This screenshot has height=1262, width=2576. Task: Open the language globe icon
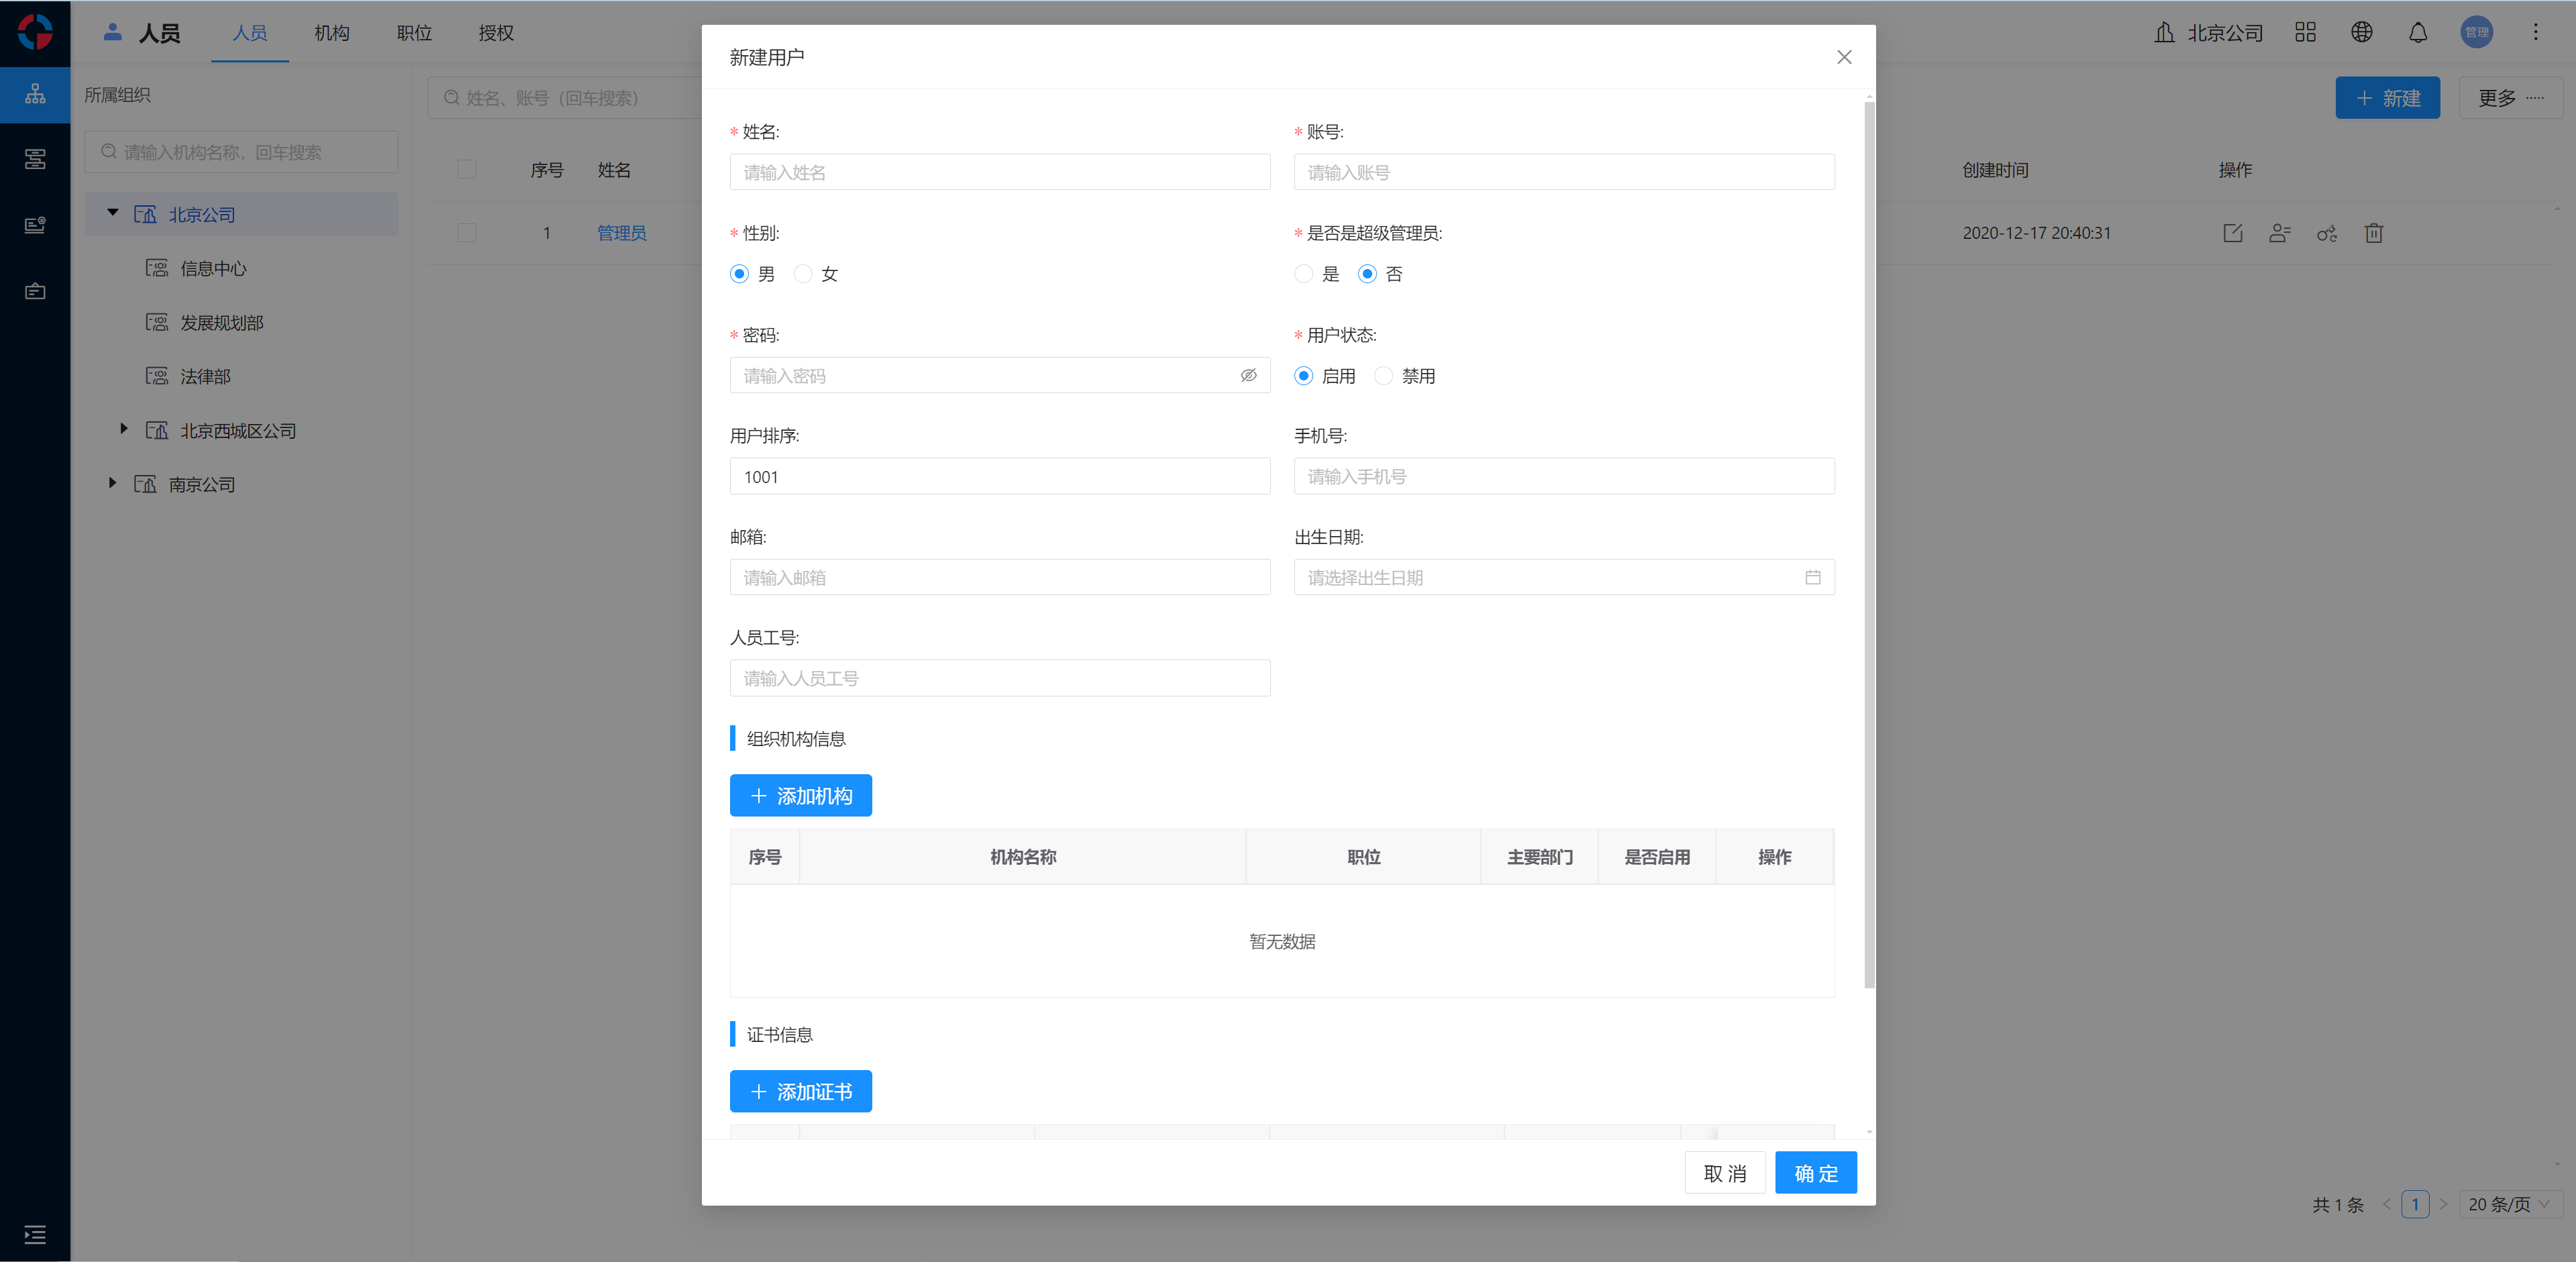2361,33
